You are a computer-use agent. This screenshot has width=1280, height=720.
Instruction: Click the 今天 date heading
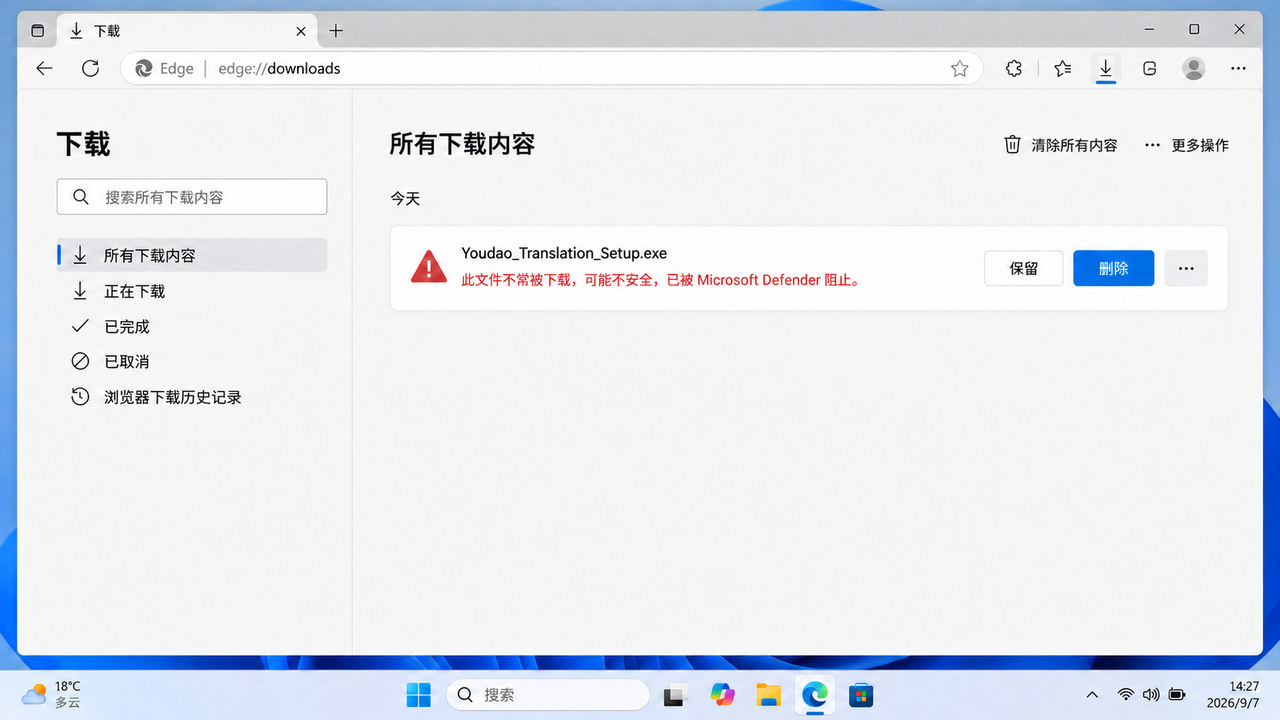tap(405, 199)
